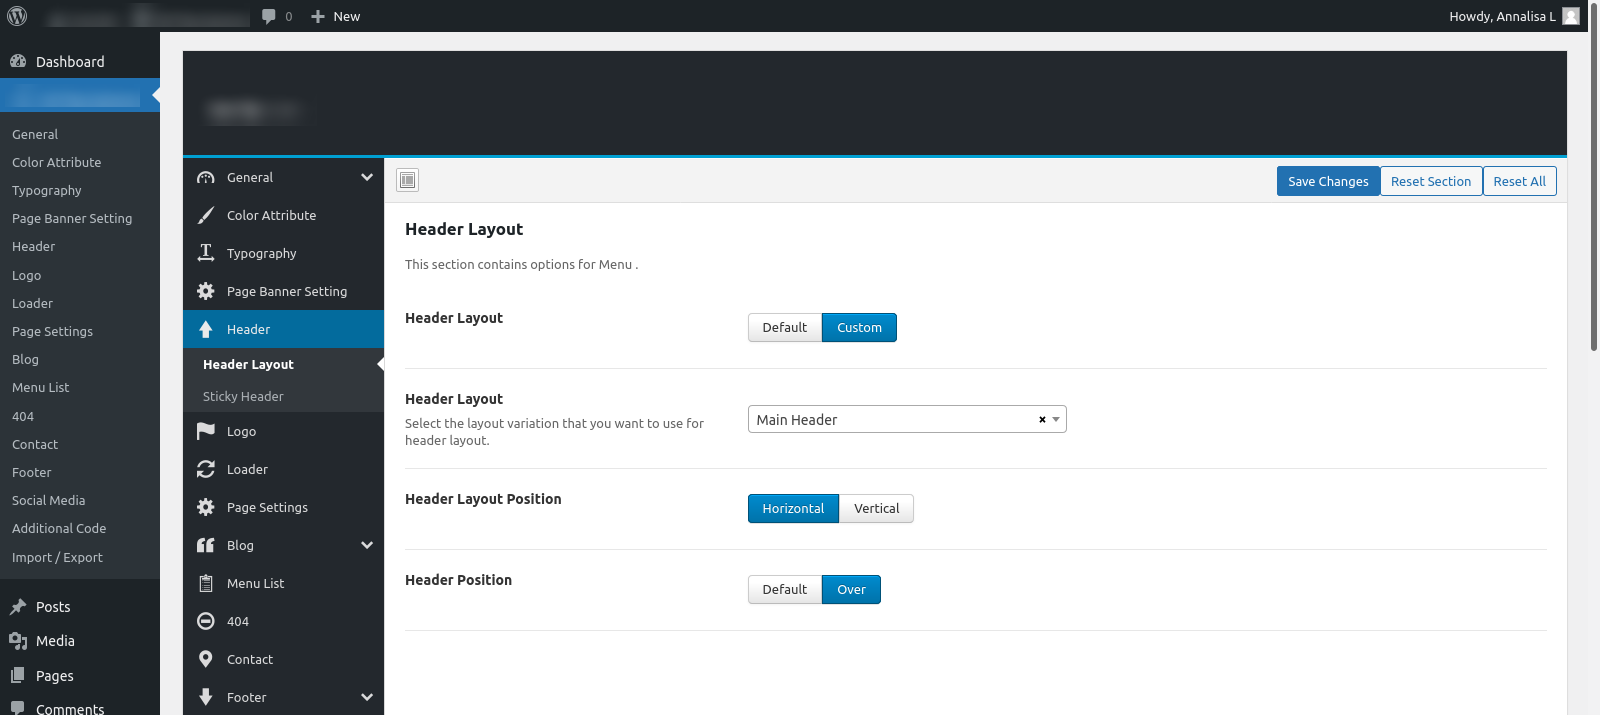This screenshot has width=1600, height=715.
Task: Click the Dashboard gauge icon
Action: click(18, 61)
